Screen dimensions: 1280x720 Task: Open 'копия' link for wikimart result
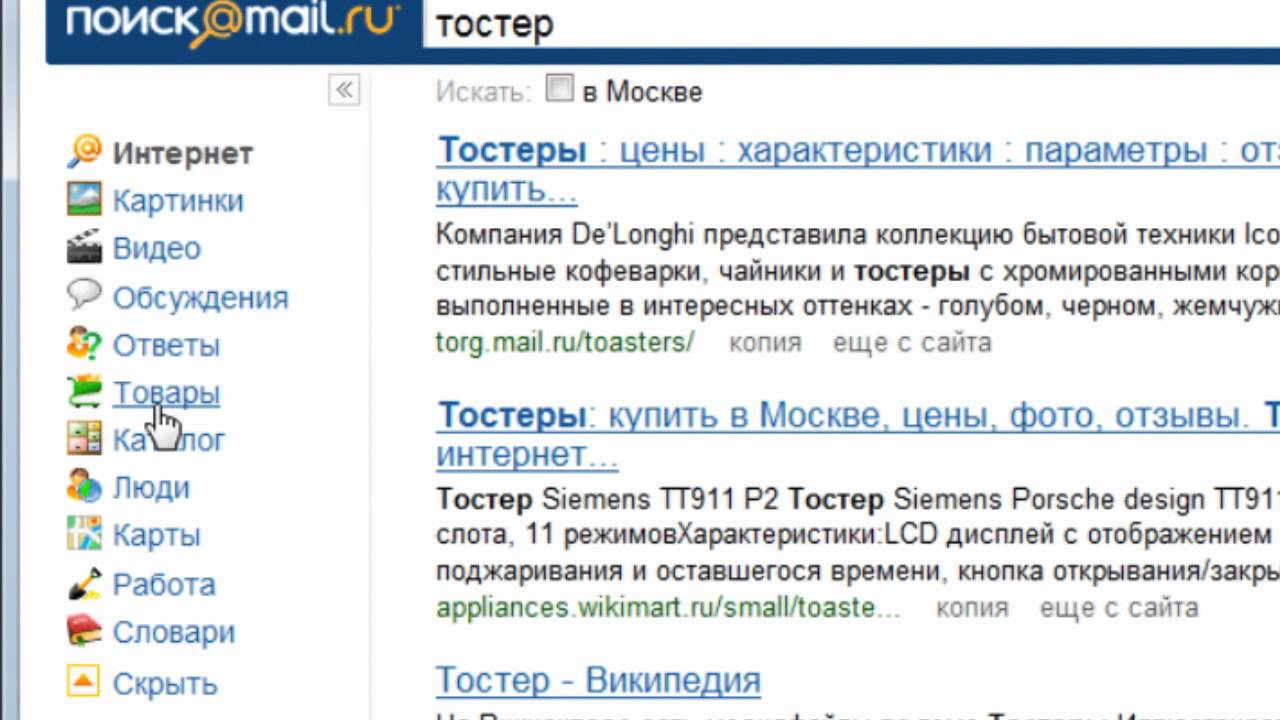pyautogui.click(x=972, y=608)
